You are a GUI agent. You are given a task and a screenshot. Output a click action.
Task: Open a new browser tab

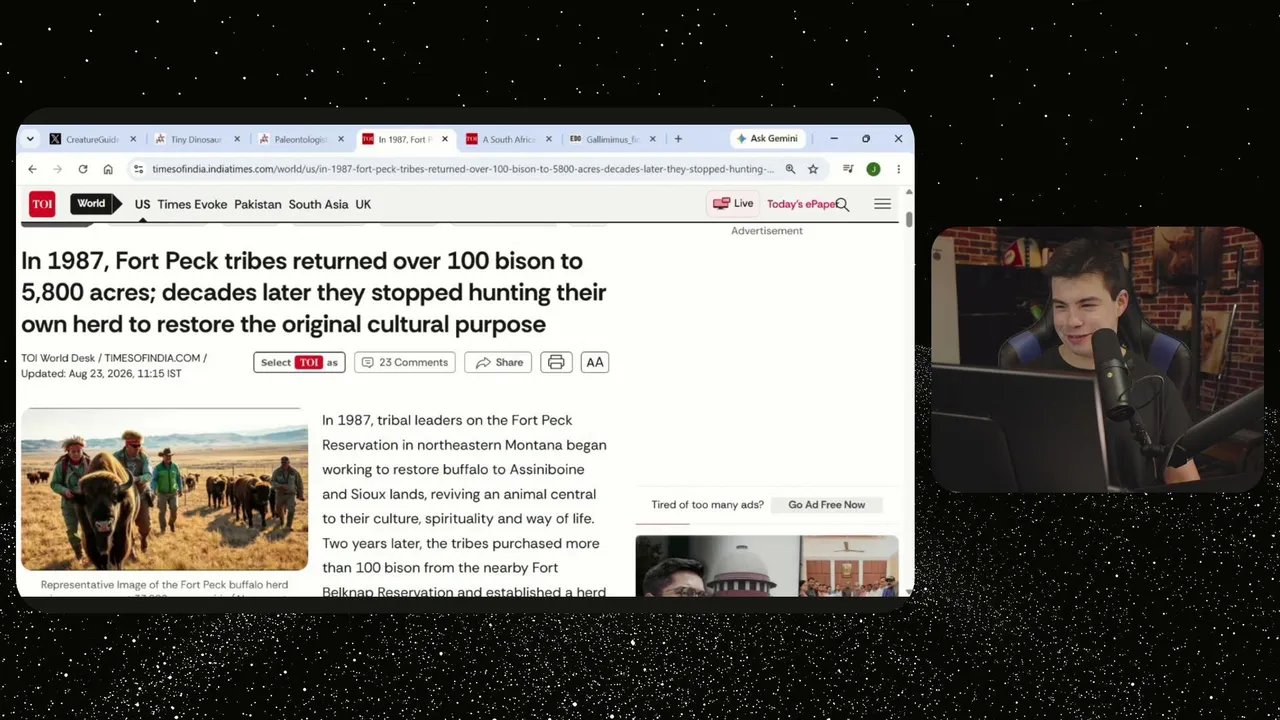click(x=678, y=139)
